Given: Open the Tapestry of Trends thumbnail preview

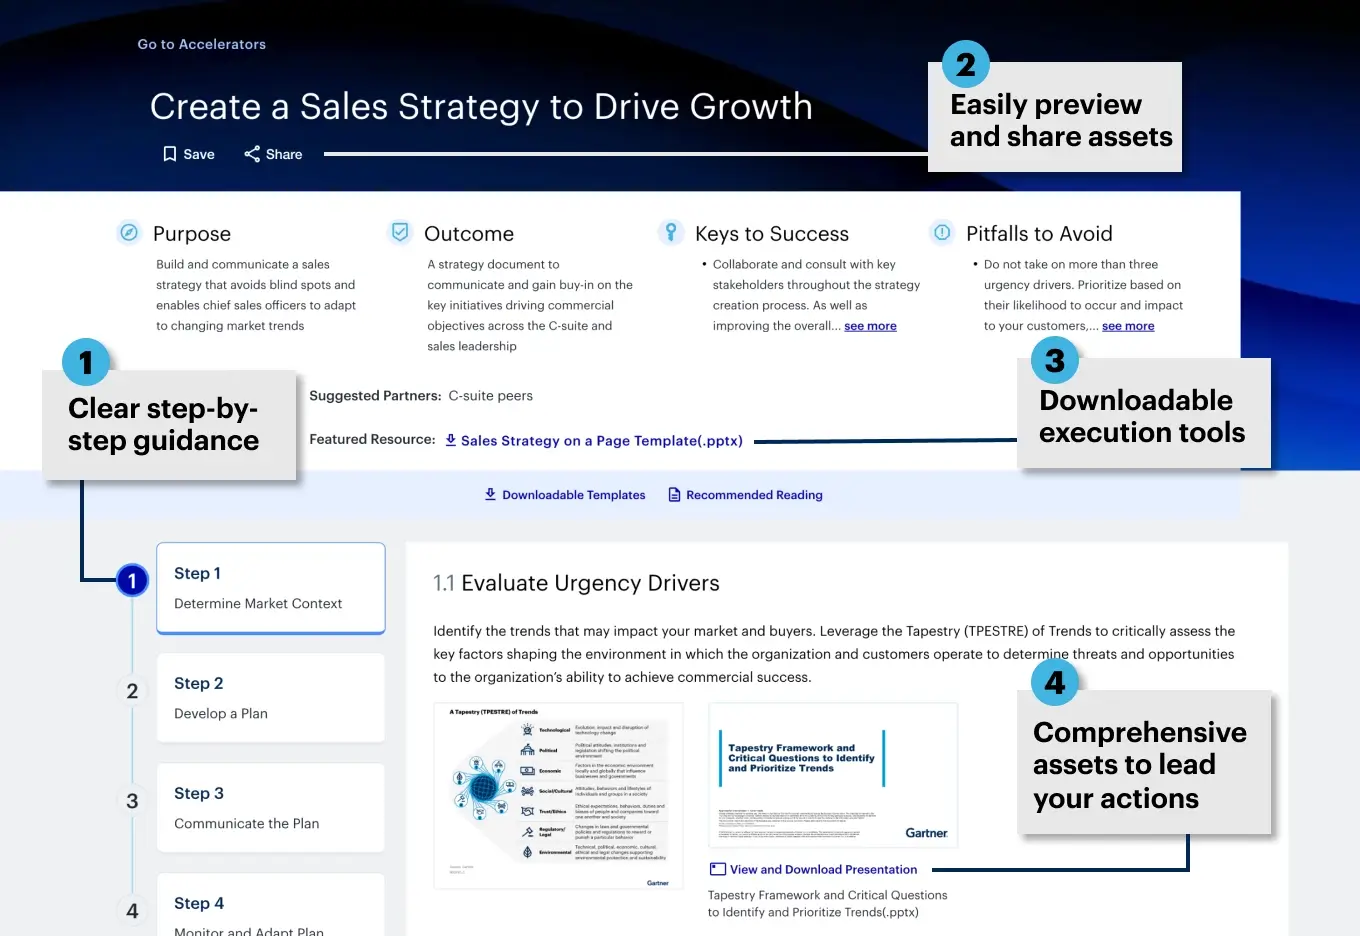Looking at the screenshot, I should point(558,795).
